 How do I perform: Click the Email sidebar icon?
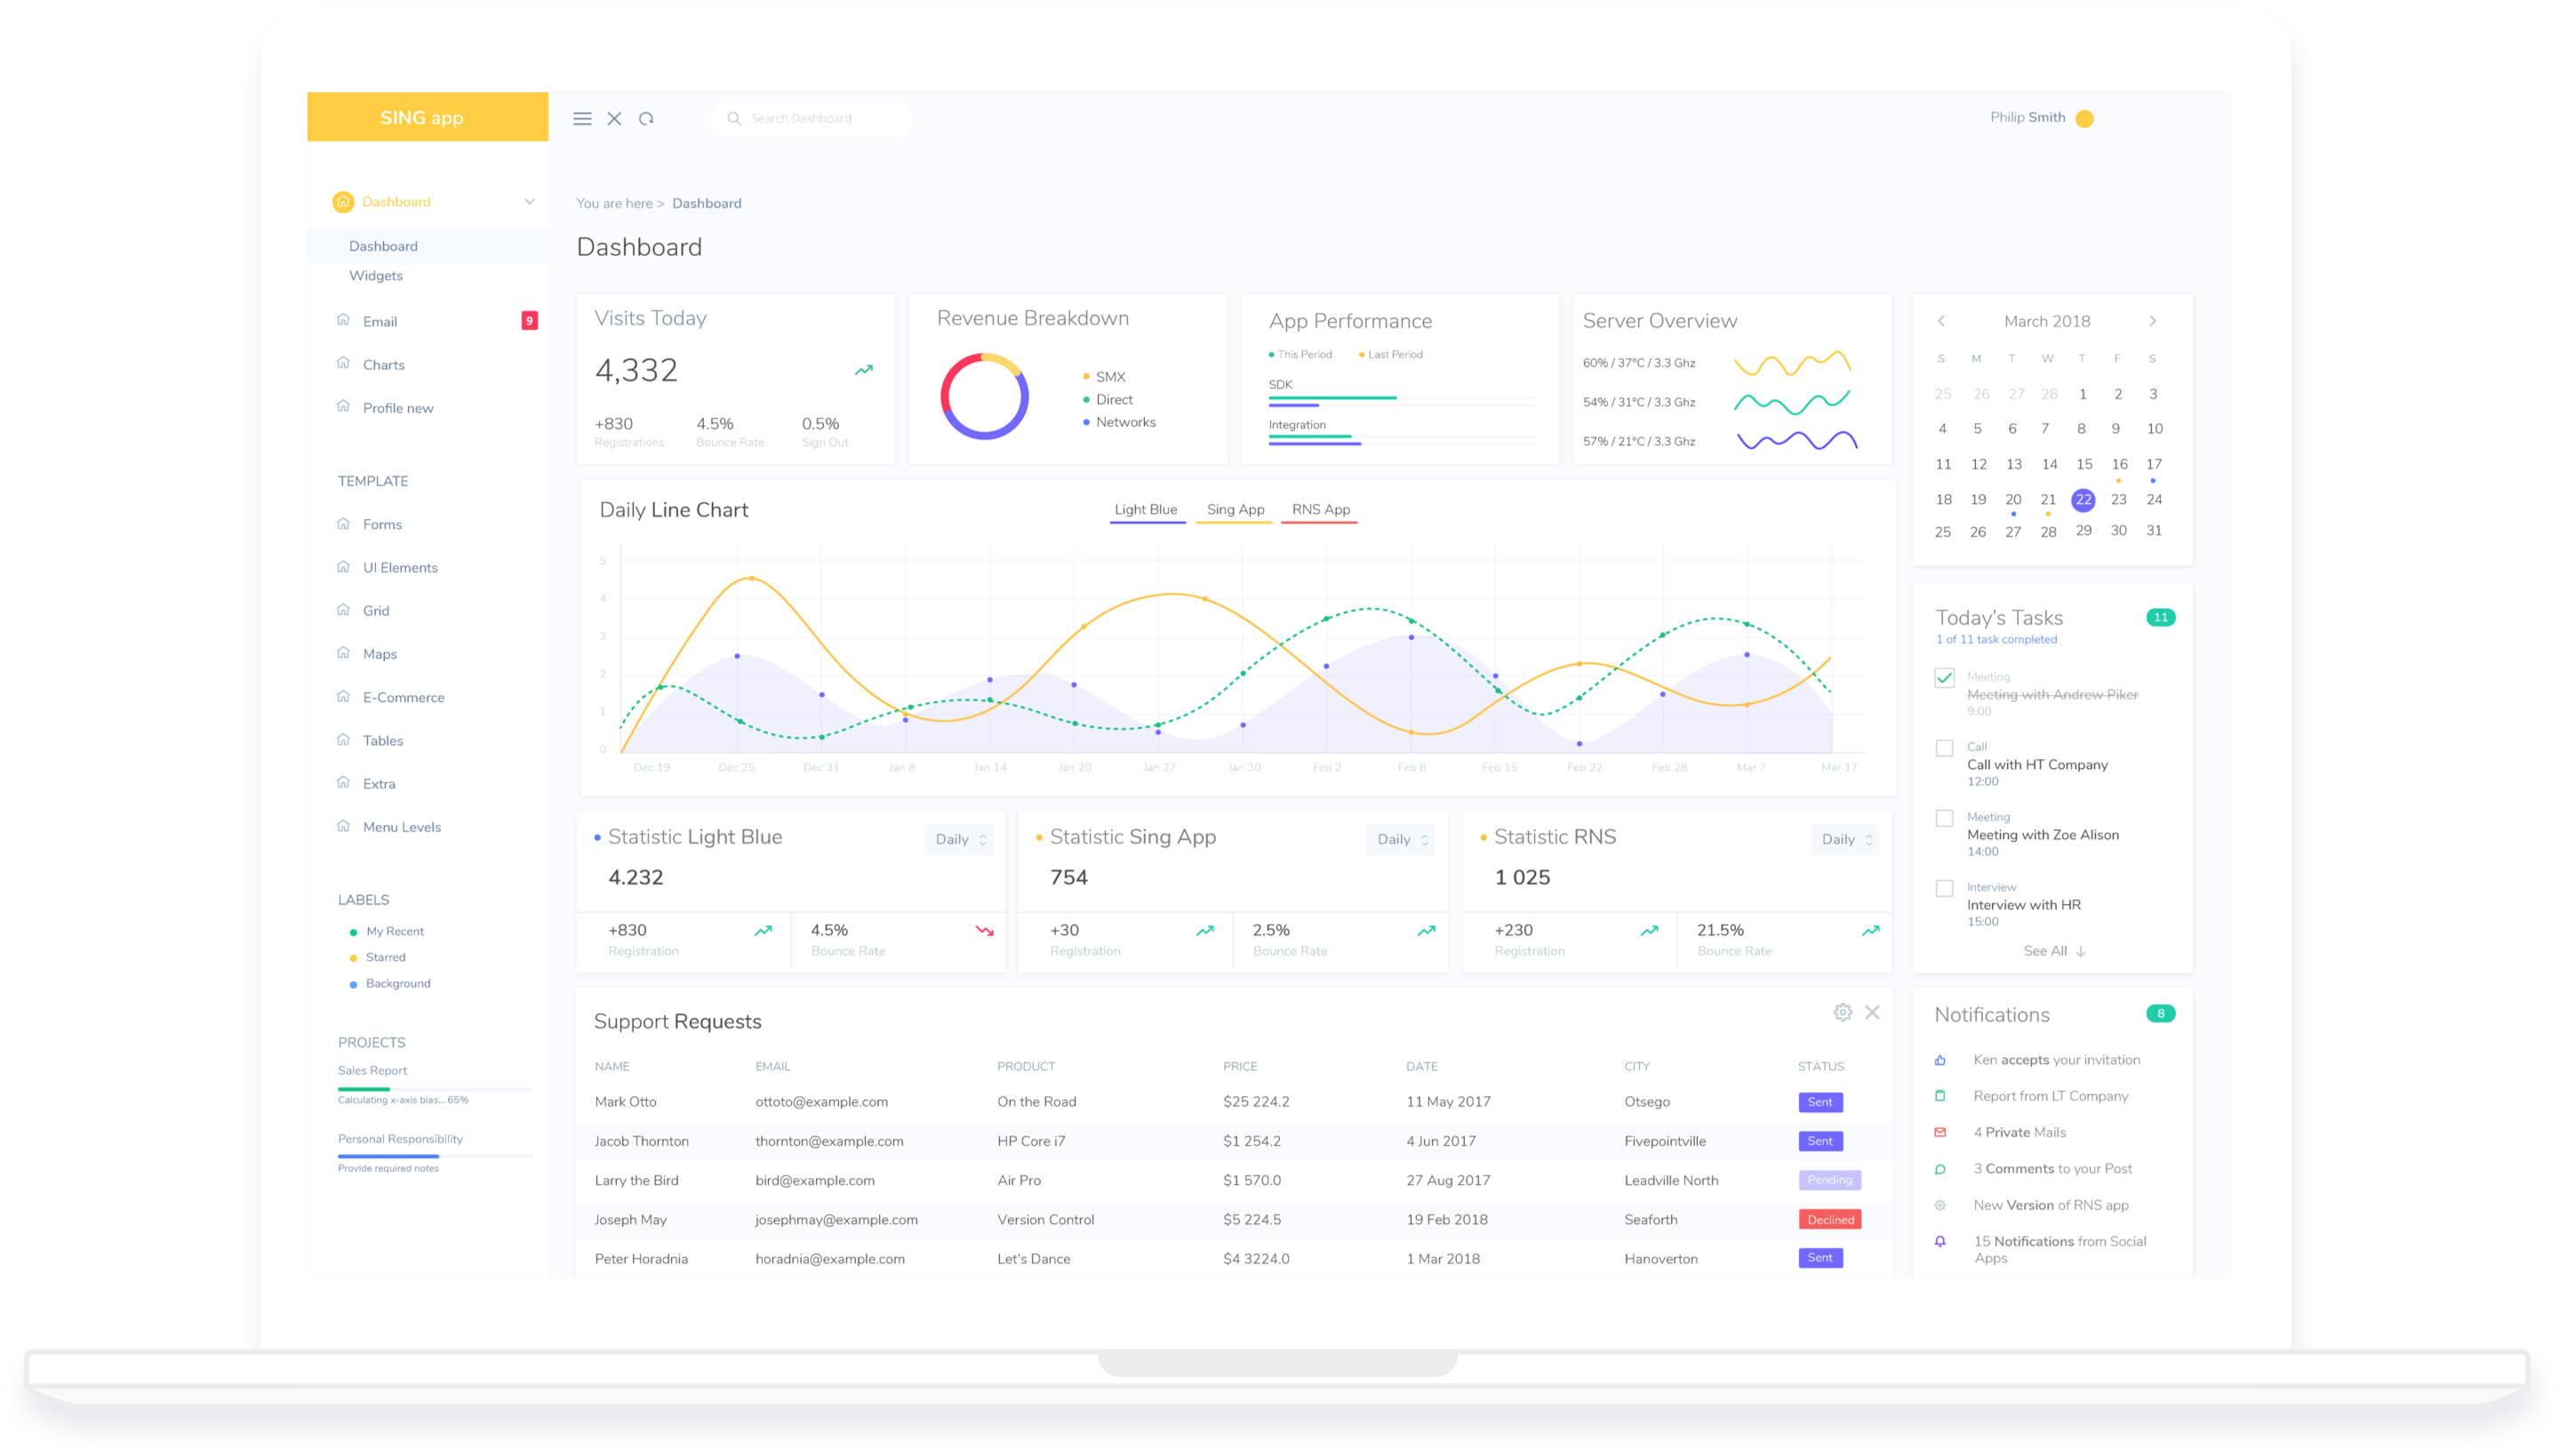coord(343,320)
